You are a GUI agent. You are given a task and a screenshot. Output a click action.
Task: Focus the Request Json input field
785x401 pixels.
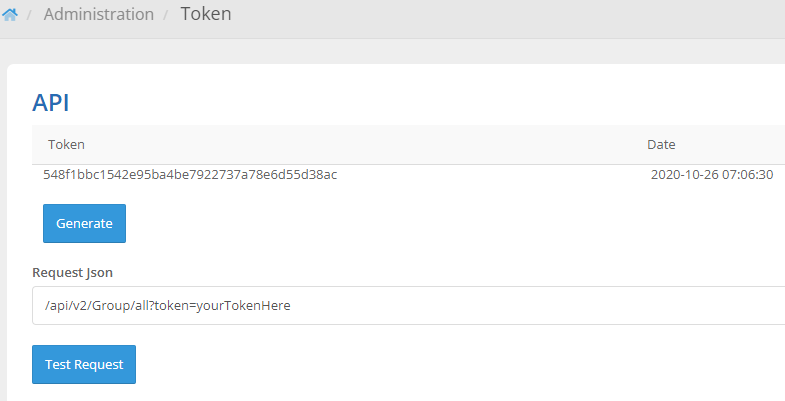(400, 306)
